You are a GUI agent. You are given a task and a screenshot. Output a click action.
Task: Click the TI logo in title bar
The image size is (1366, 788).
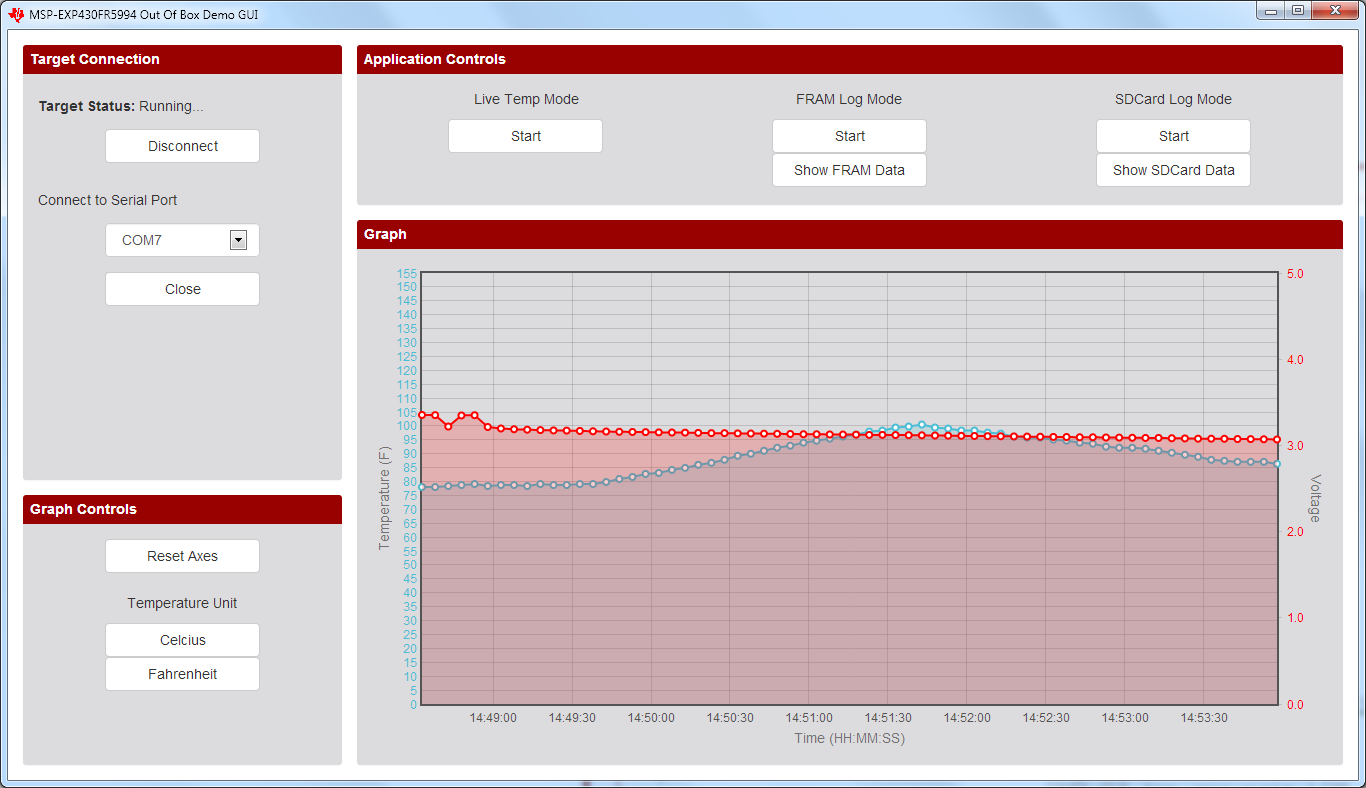(16, 15)
